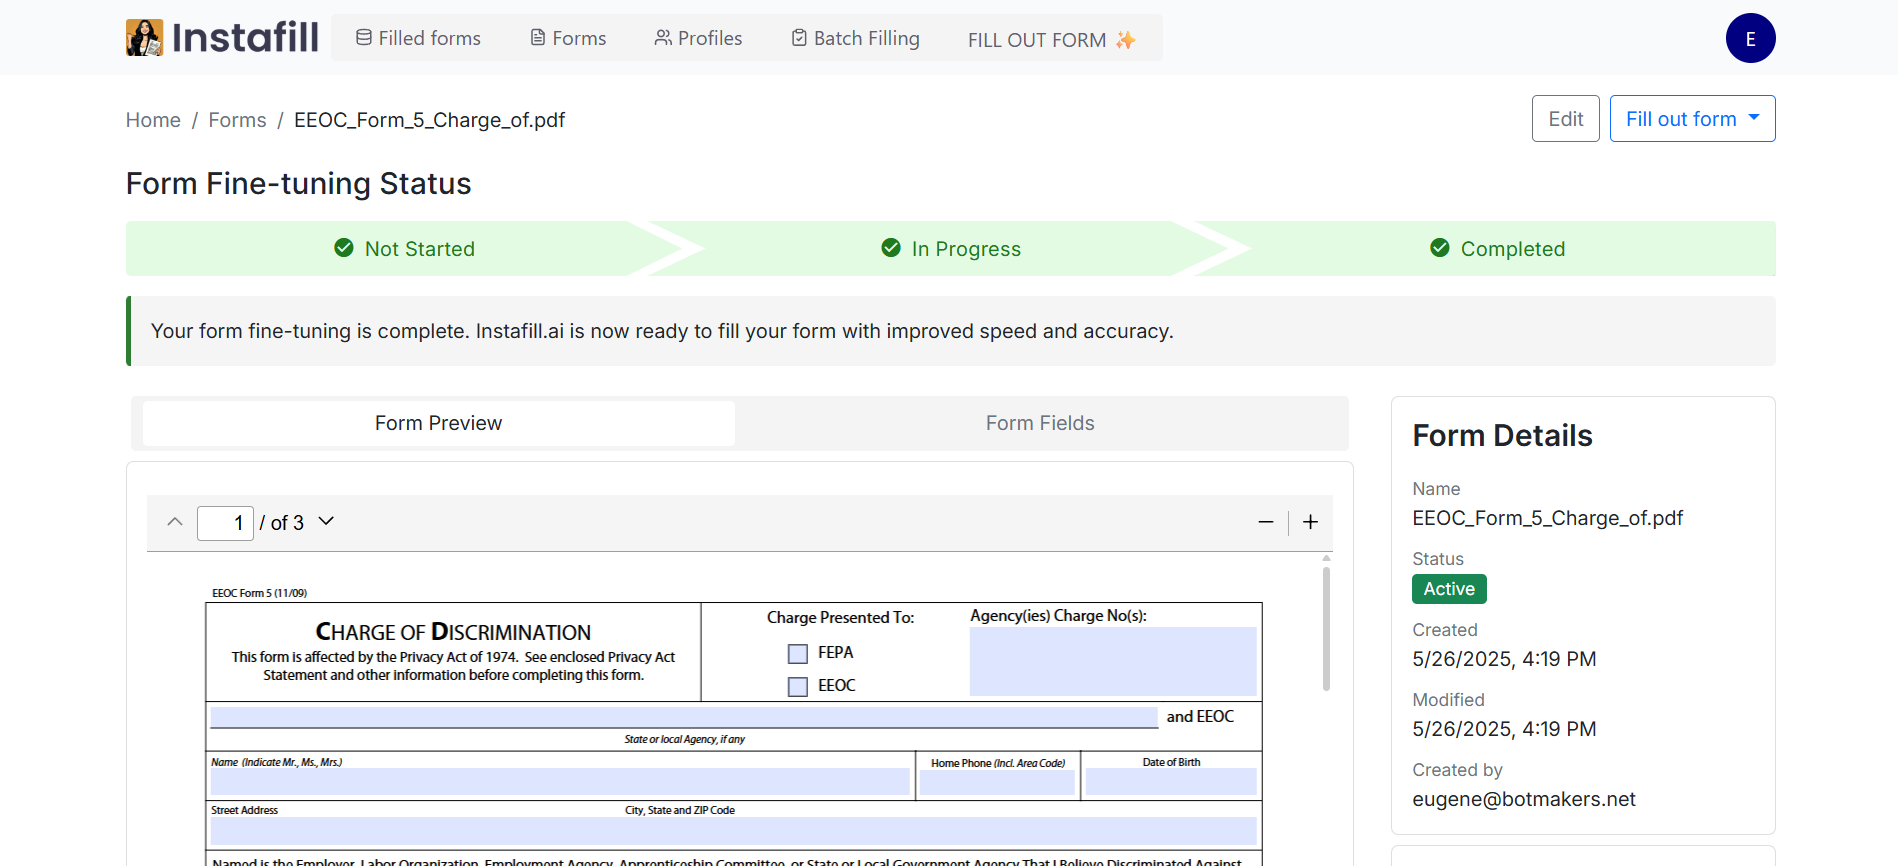This screenshot has height=866, width=1898.
Task: Go to Forms breadcrumb link
Action: coord(237,120)
